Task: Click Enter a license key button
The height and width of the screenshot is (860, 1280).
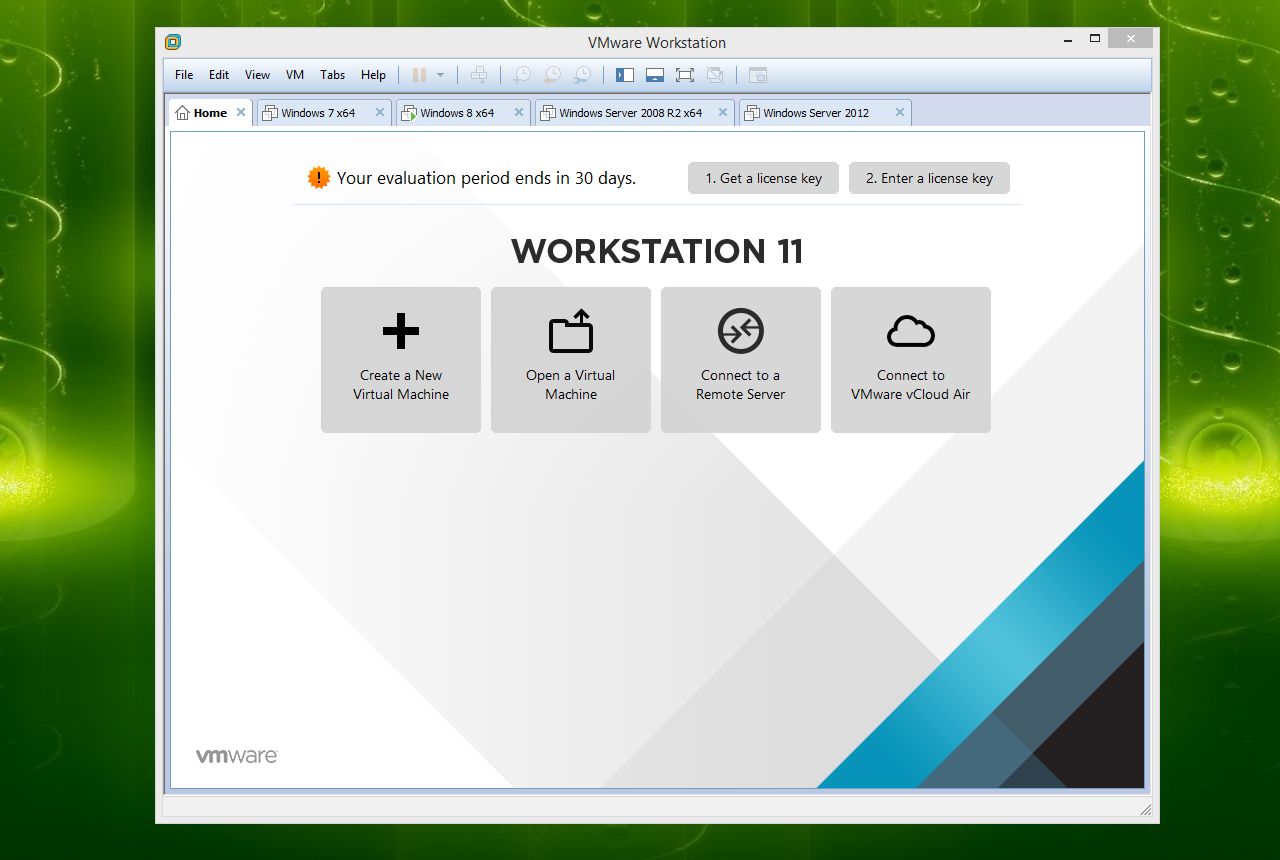Action: (929, 178)
